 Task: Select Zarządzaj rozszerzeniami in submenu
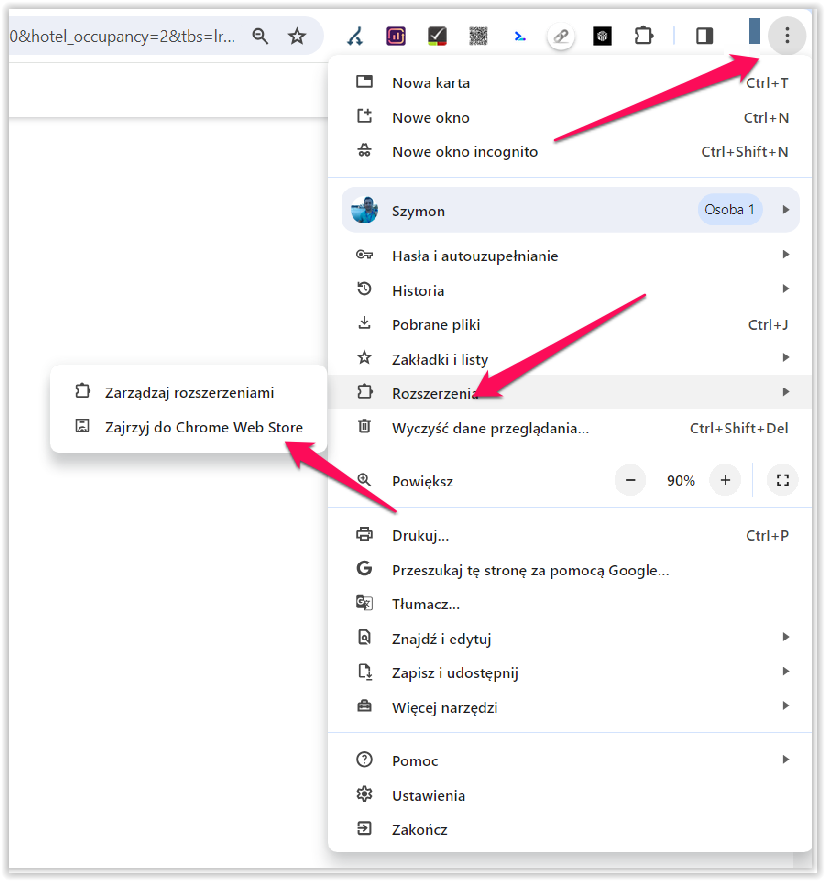pyautogui.click(x=188, y=392)
